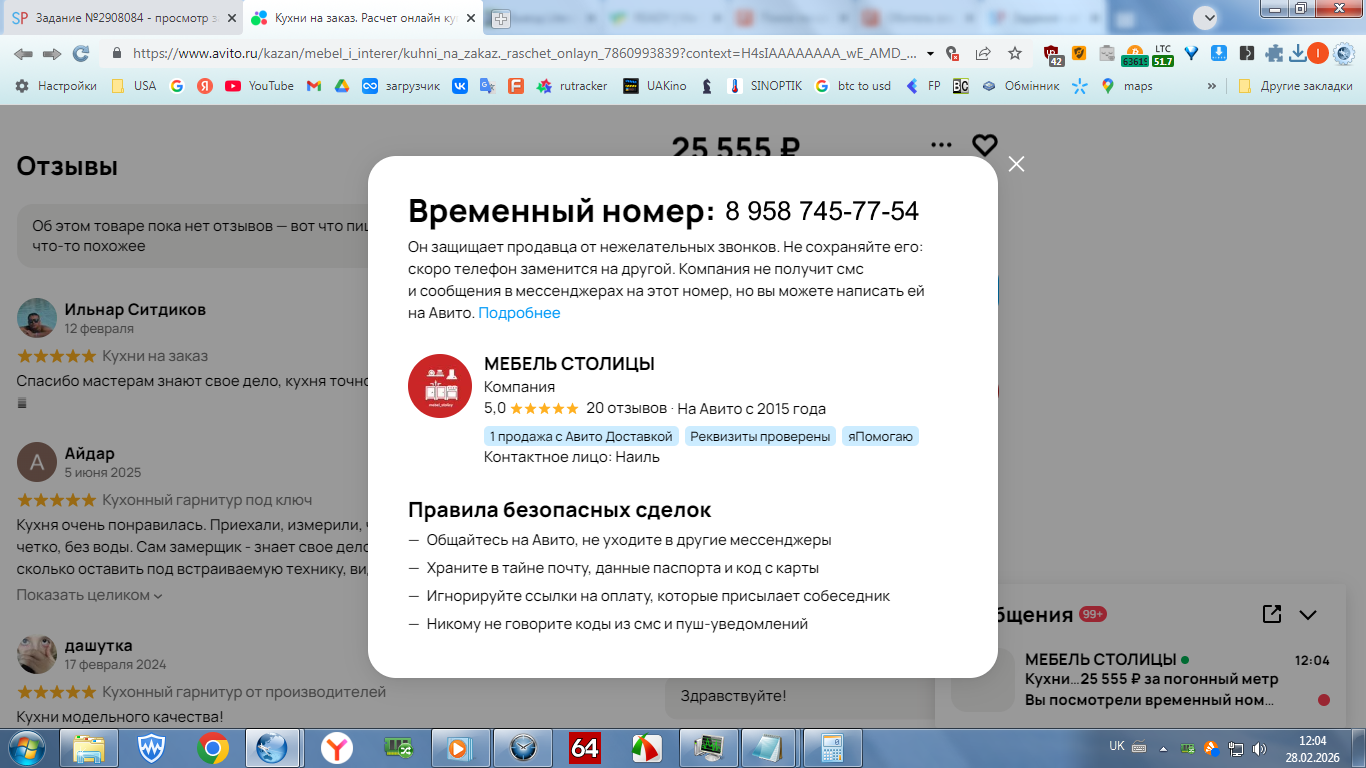Open the SINOPTIK bookmark
This screenshot has width=1366, height=768.
point(765,86)
